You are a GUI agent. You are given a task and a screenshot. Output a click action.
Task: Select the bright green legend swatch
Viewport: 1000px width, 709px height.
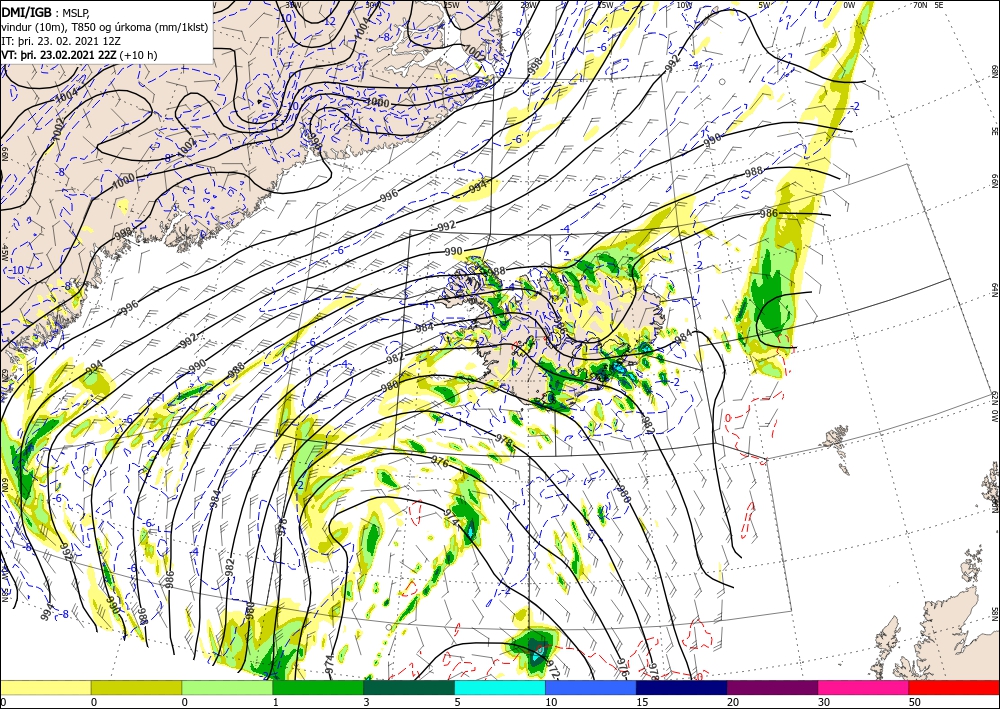(x=318, y=687)
